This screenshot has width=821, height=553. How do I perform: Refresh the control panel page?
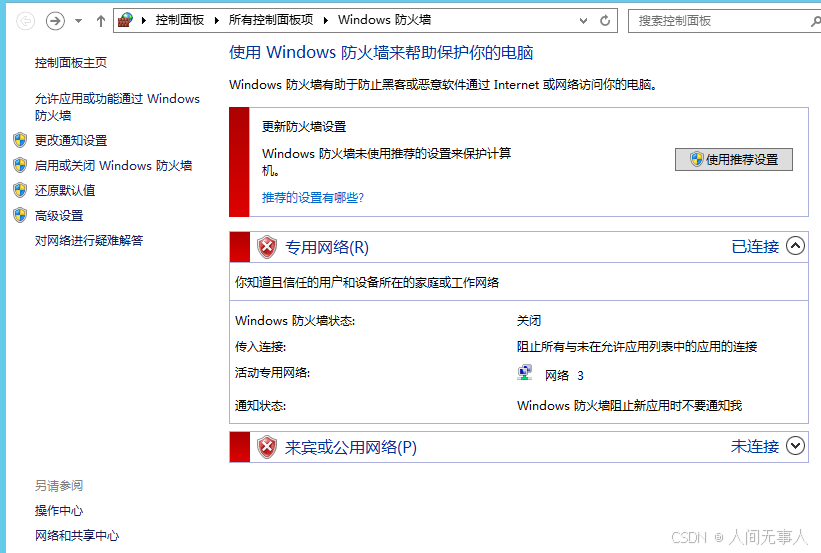(605, 21)
